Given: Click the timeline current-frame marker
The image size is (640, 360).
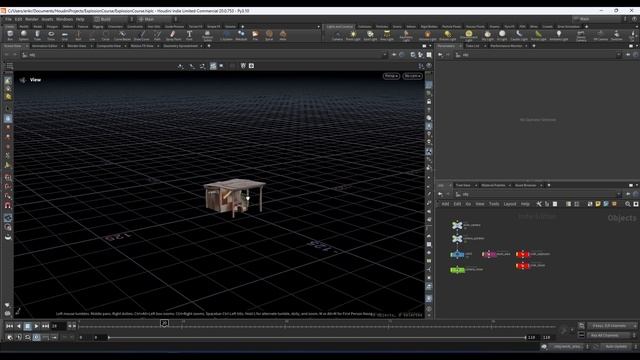Looking at the screenshot, I should coord(164,323).
